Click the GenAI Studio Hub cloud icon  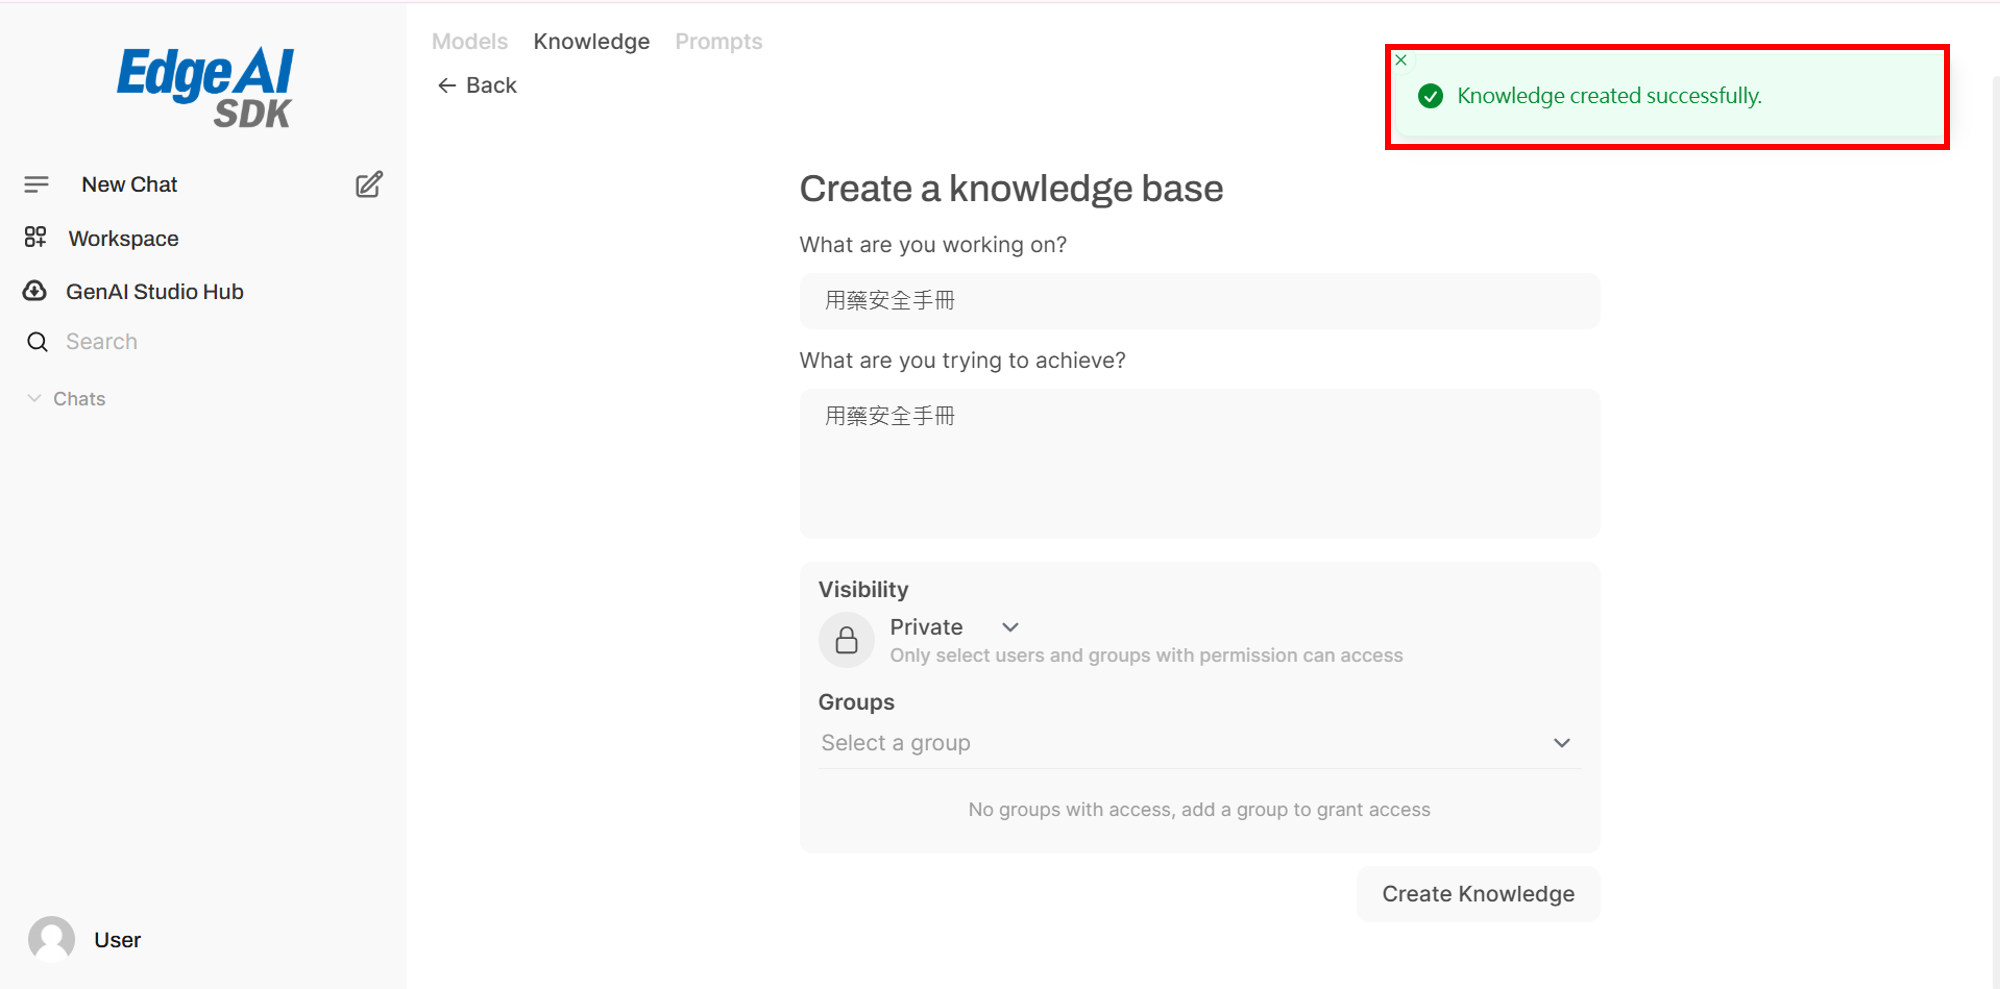(x=35, y=291)
